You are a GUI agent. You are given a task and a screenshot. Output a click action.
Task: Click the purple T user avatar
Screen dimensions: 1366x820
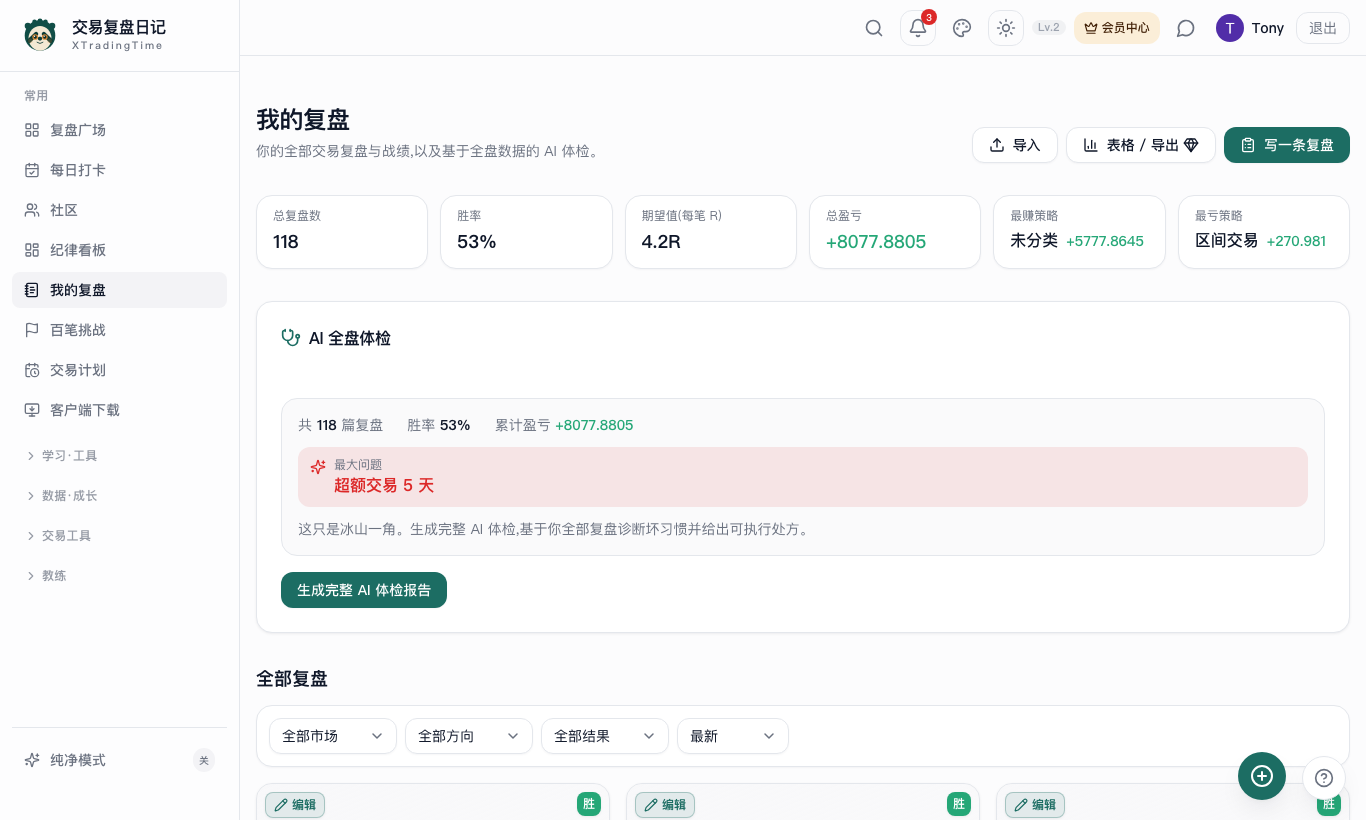(1230, 28)
